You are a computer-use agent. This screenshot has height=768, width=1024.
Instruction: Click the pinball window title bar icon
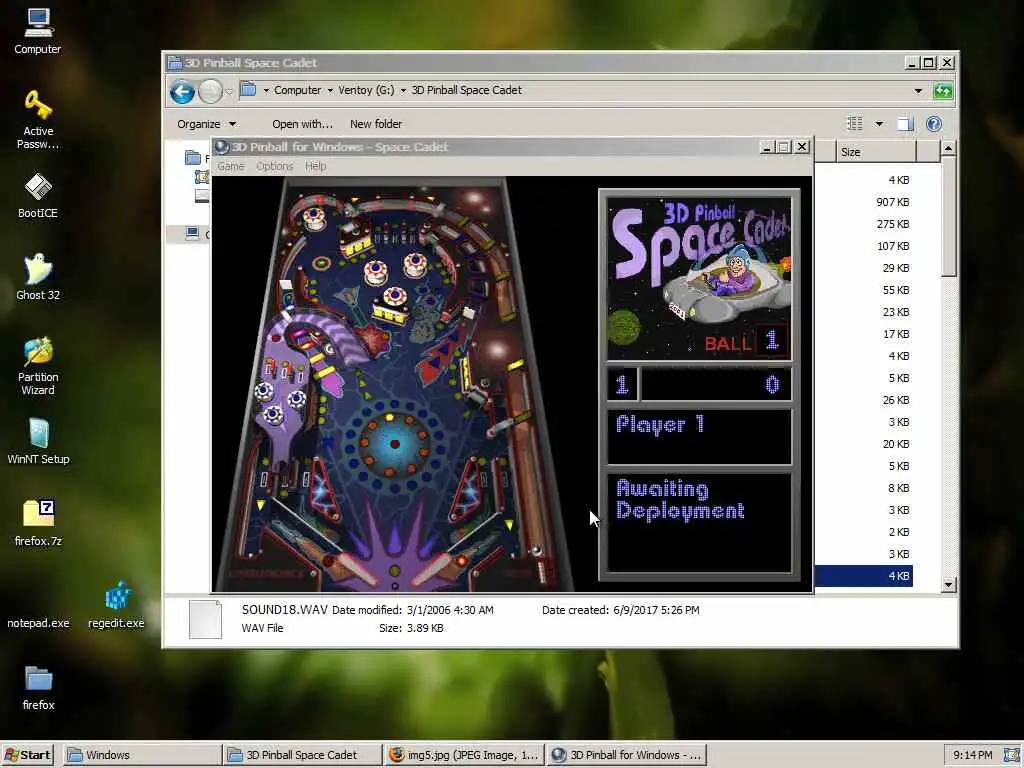coord(221,147)
